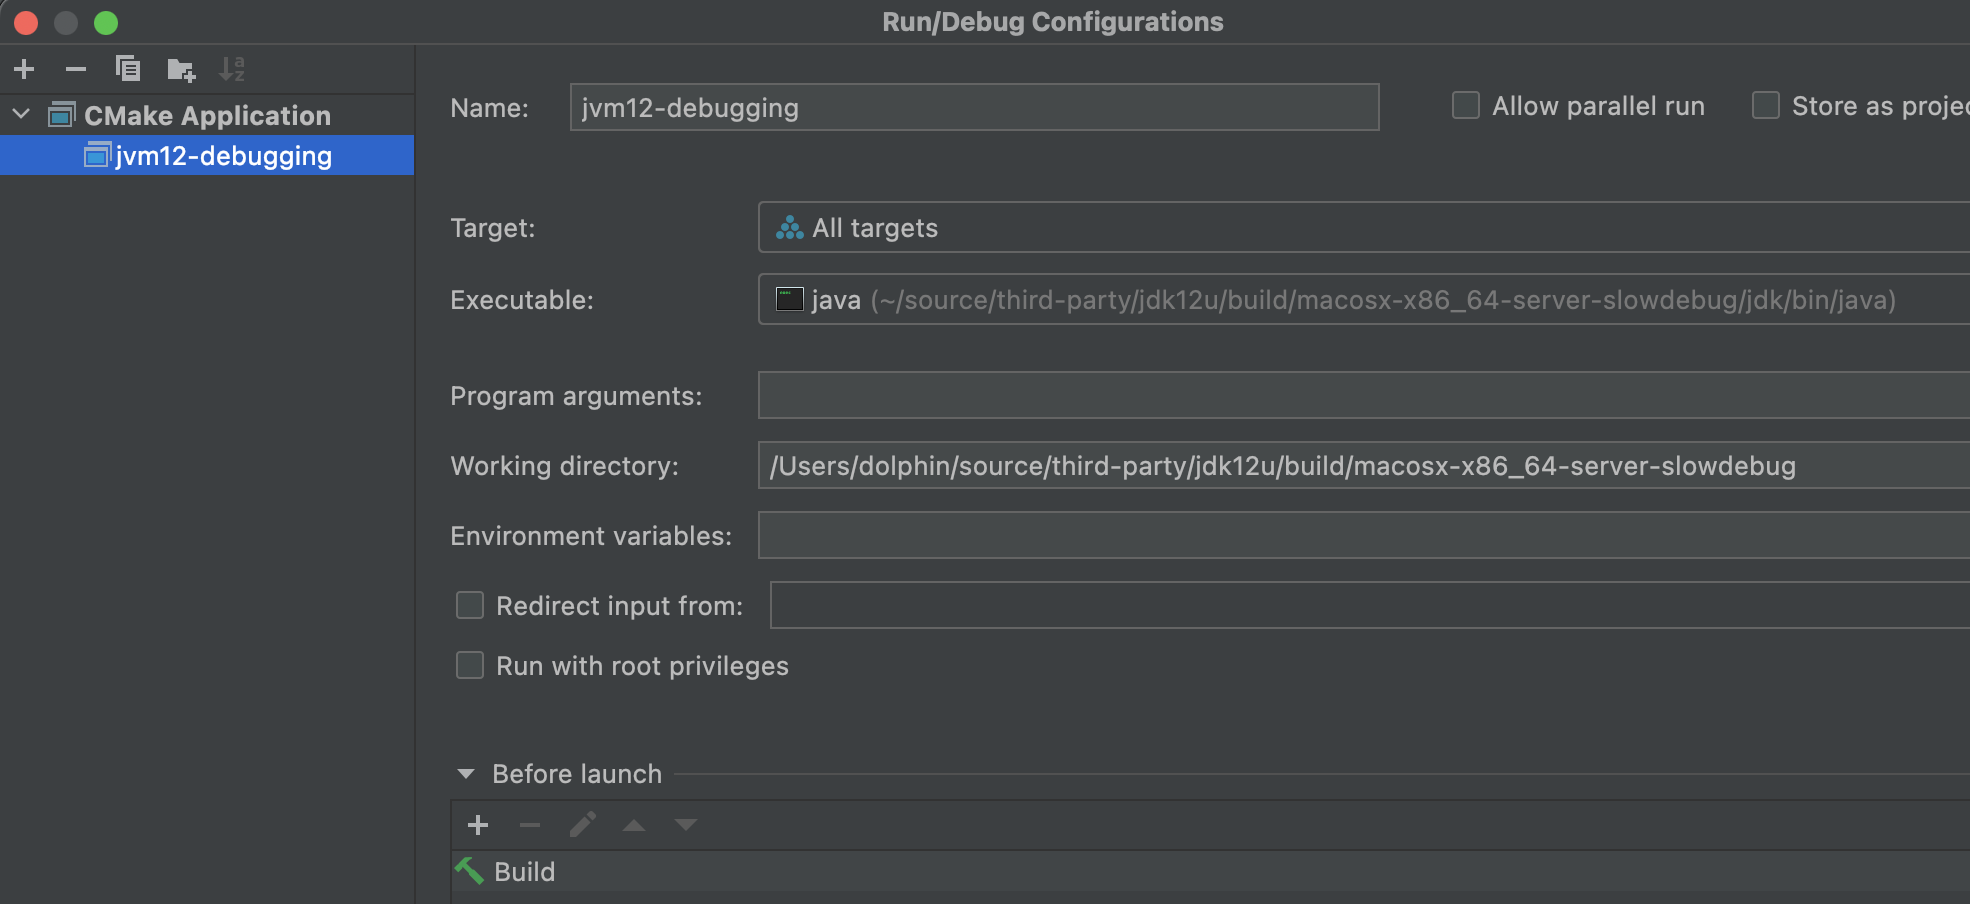Click the Create New Folder icon
Viewport: 1970px width, 904px height.
pos(181,69)
